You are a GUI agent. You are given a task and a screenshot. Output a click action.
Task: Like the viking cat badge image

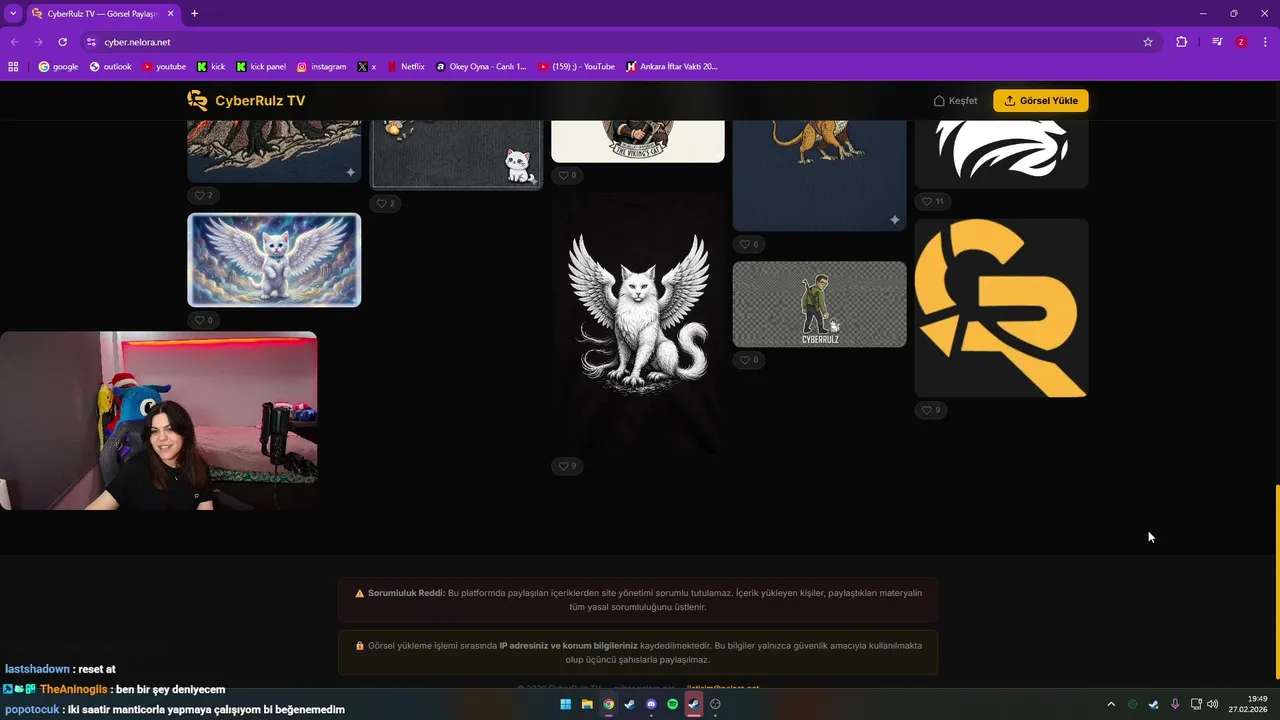(567, 175)
